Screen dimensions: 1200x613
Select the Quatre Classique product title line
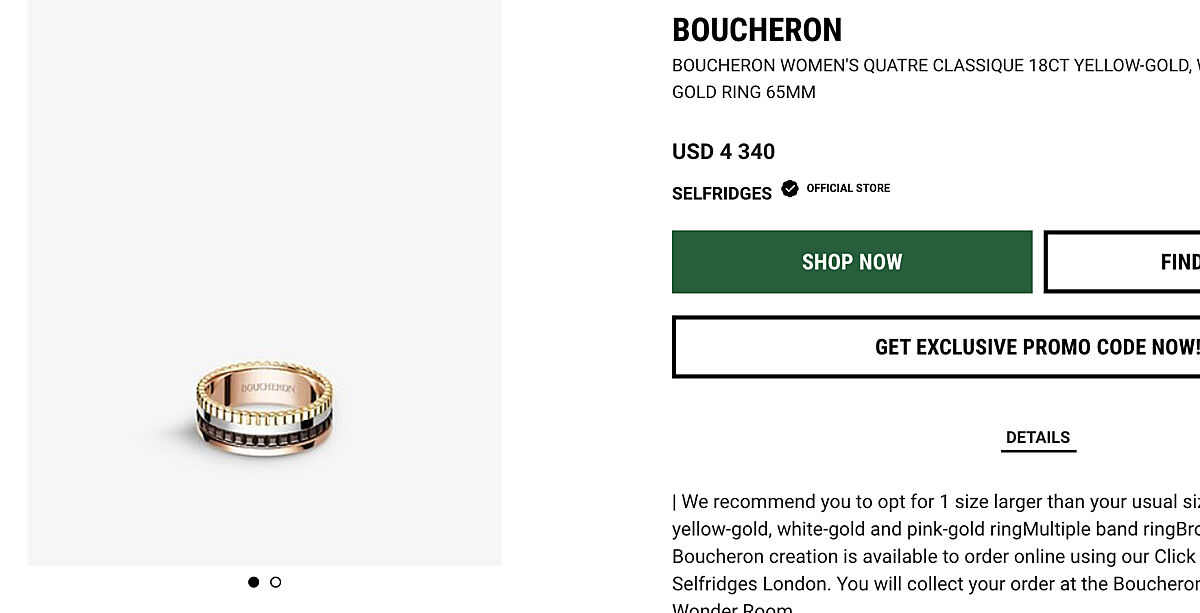coord(935,66)
